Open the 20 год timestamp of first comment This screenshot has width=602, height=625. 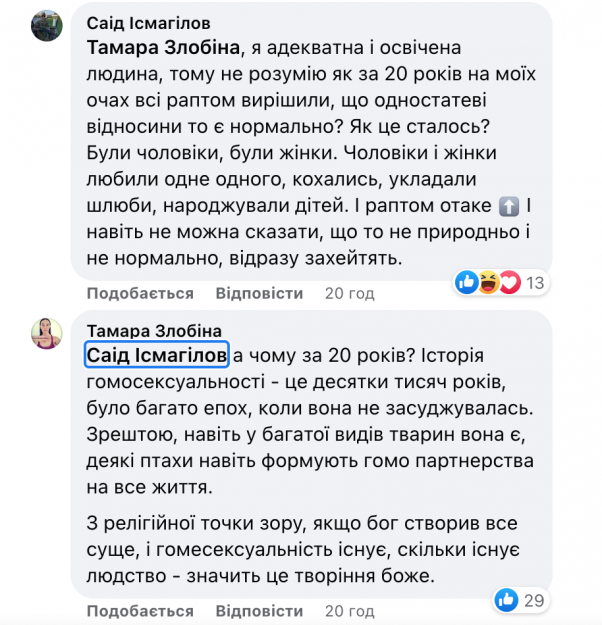tap(349, 293)
